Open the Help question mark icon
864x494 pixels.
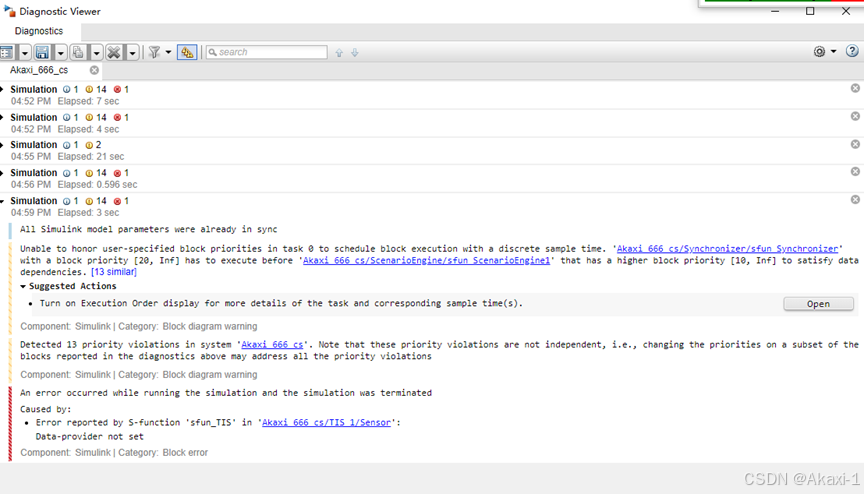pos(852,51)
